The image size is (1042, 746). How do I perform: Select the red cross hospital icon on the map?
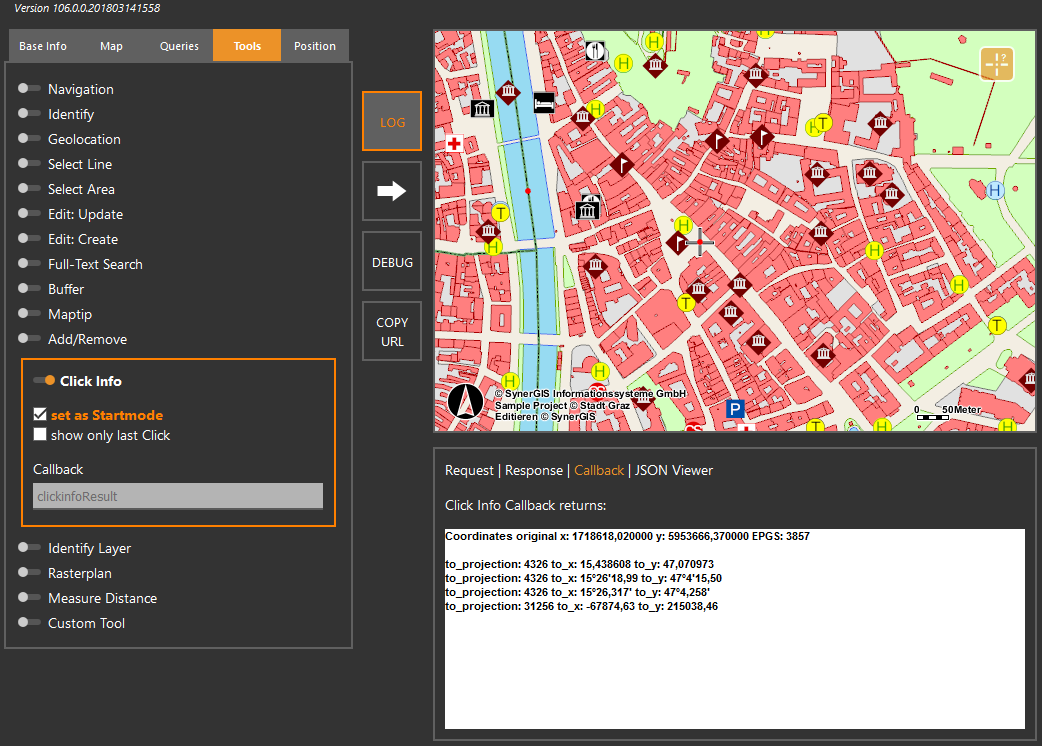454,144
